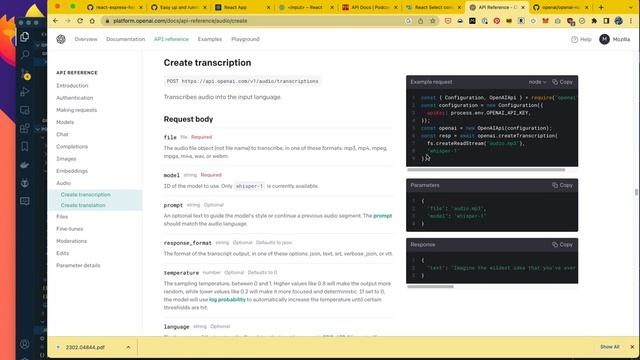640x360 pixels.
Task: Open the browser Extensions puzzle menu
Action: [594, 21]
